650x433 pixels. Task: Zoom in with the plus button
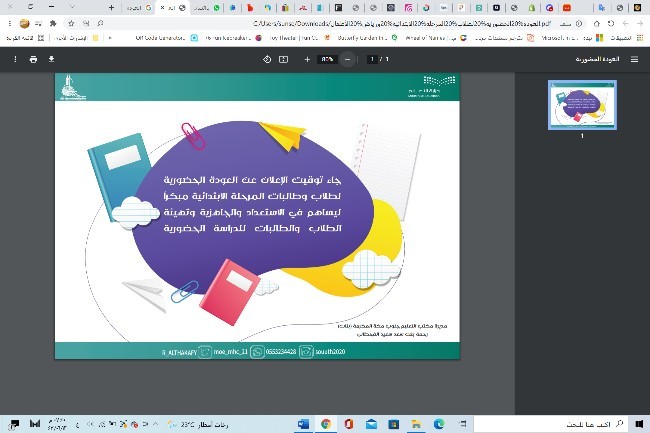point(306,59)
